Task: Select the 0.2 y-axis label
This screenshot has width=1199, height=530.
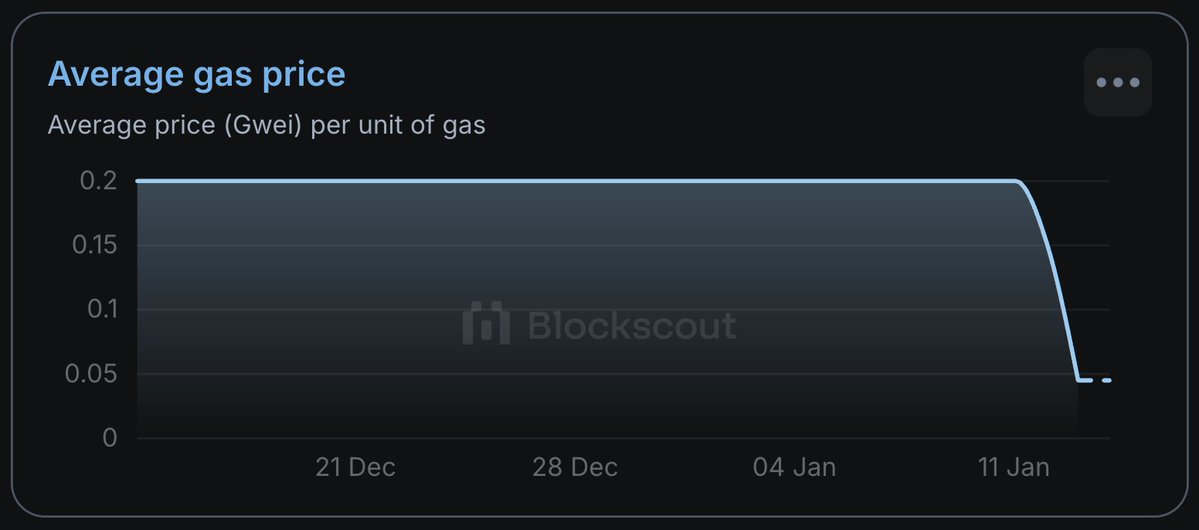Action: (x=97, y=181)
